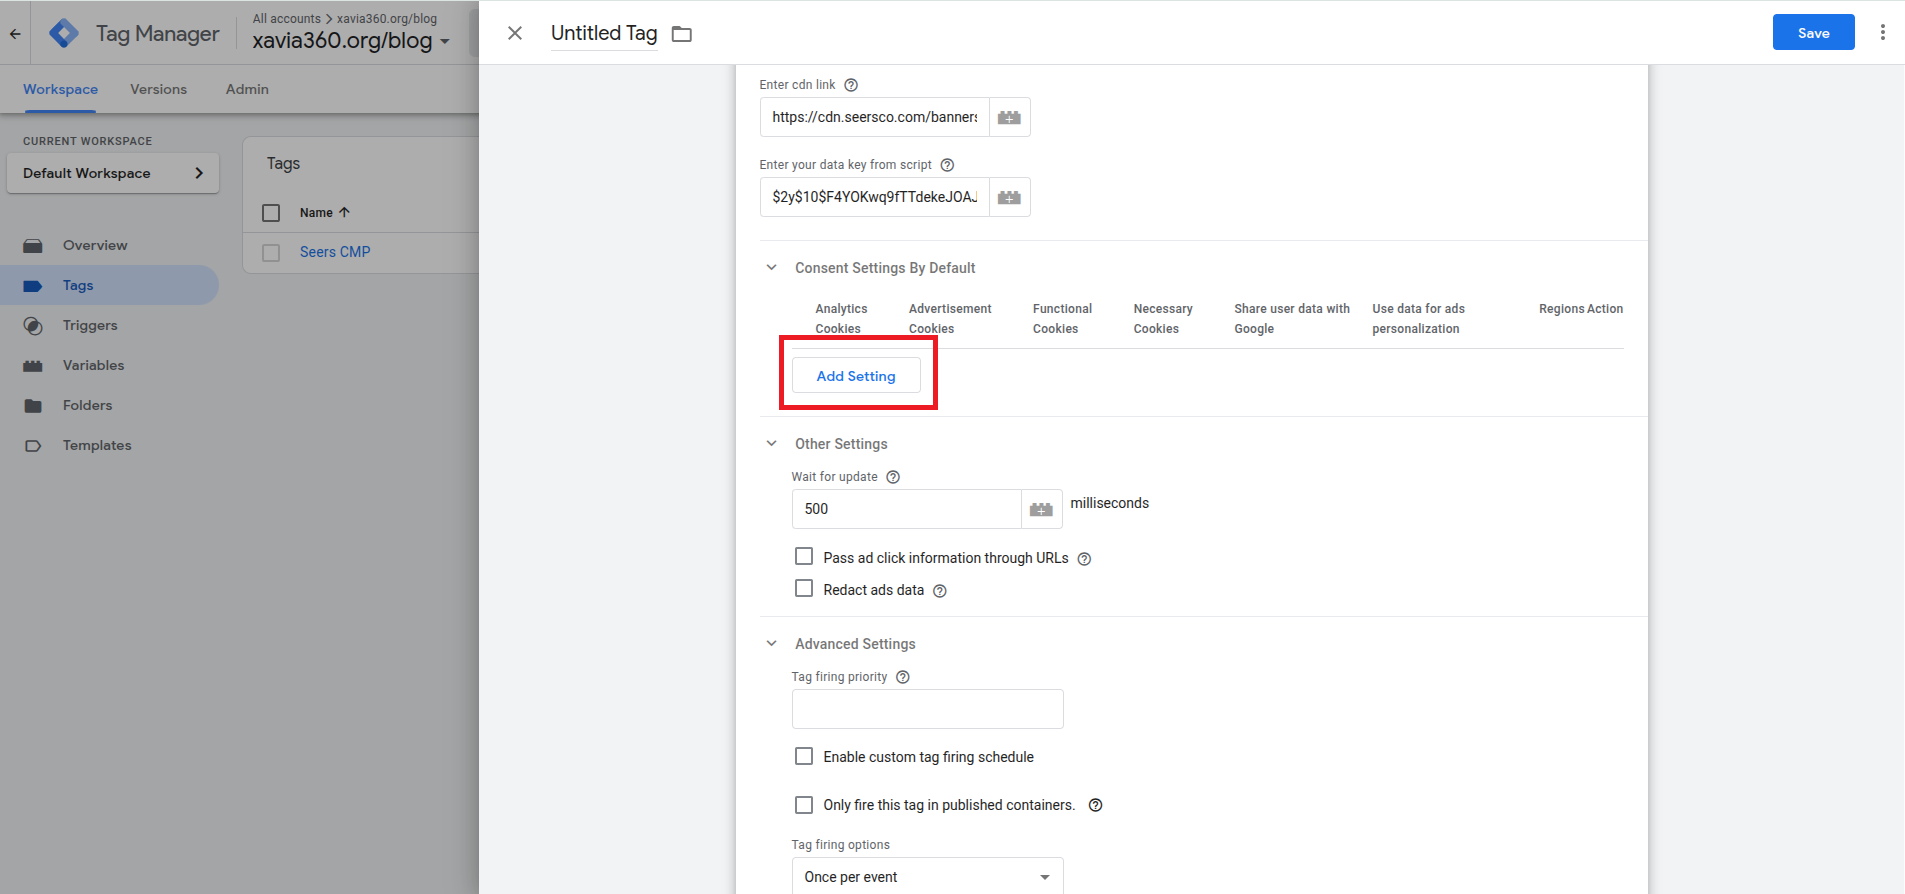Click the Variables icon in the sidebar
The height and width of the screenshot is (894, 1905).
click(x=33, y=365)
